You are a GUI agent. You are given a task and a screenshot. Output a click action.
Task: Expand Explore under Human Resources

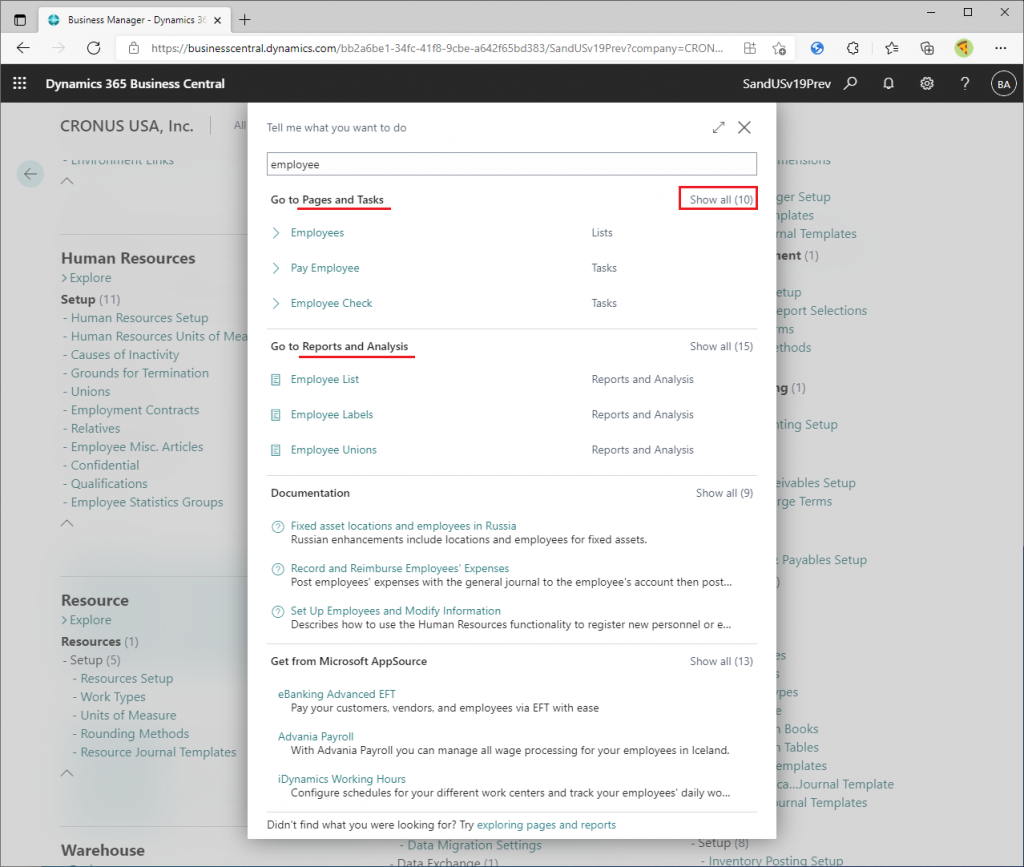pyautogui.click(x=86, y=277)
